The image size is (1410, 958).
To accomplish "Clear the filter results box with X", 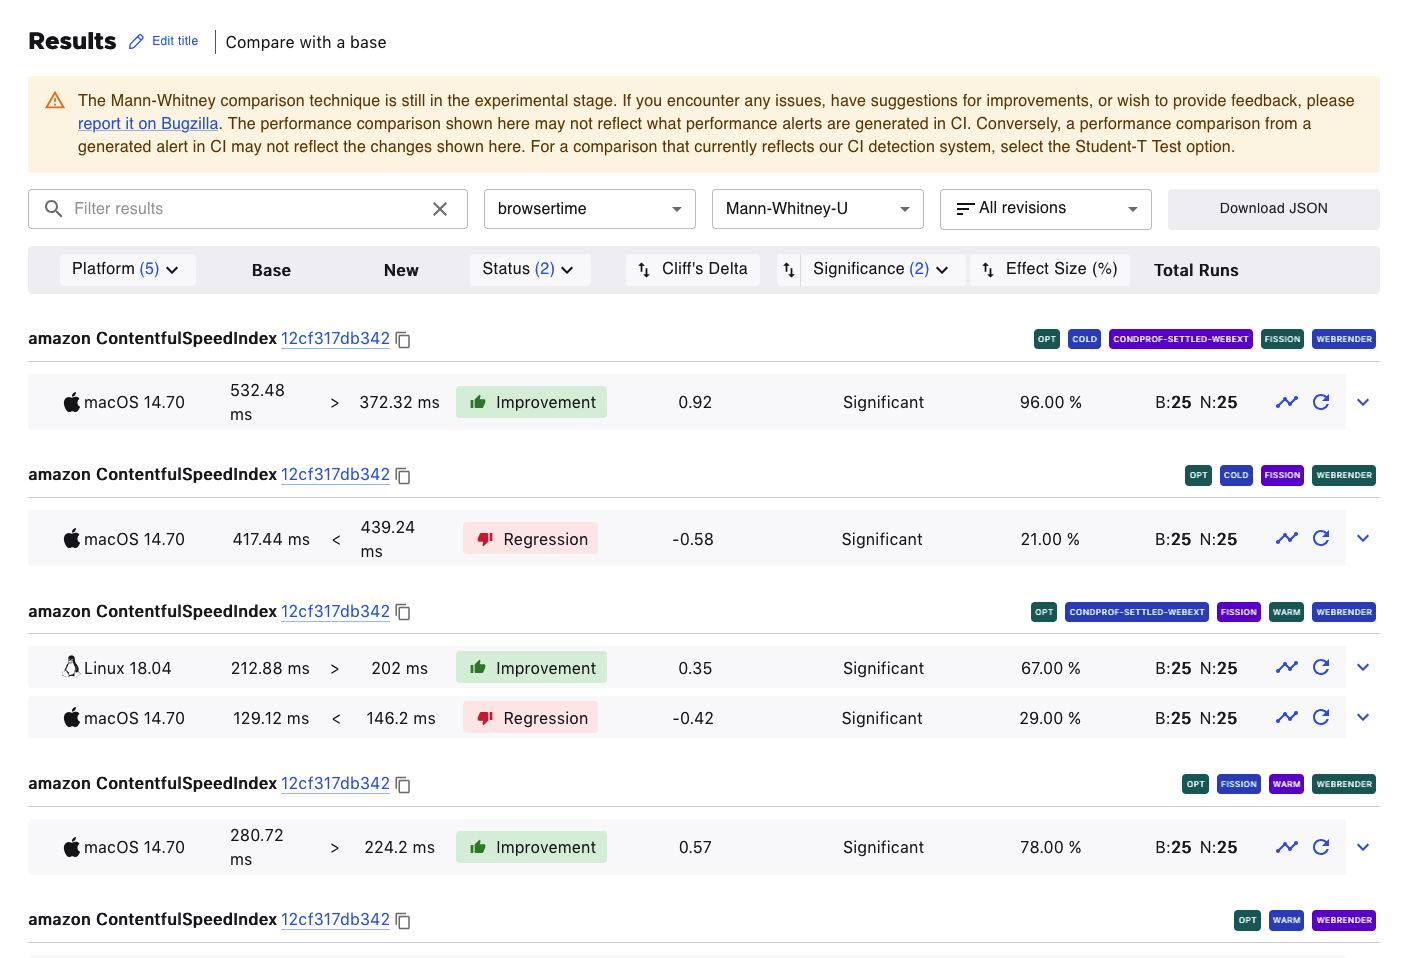I will [x=440, y=209].
